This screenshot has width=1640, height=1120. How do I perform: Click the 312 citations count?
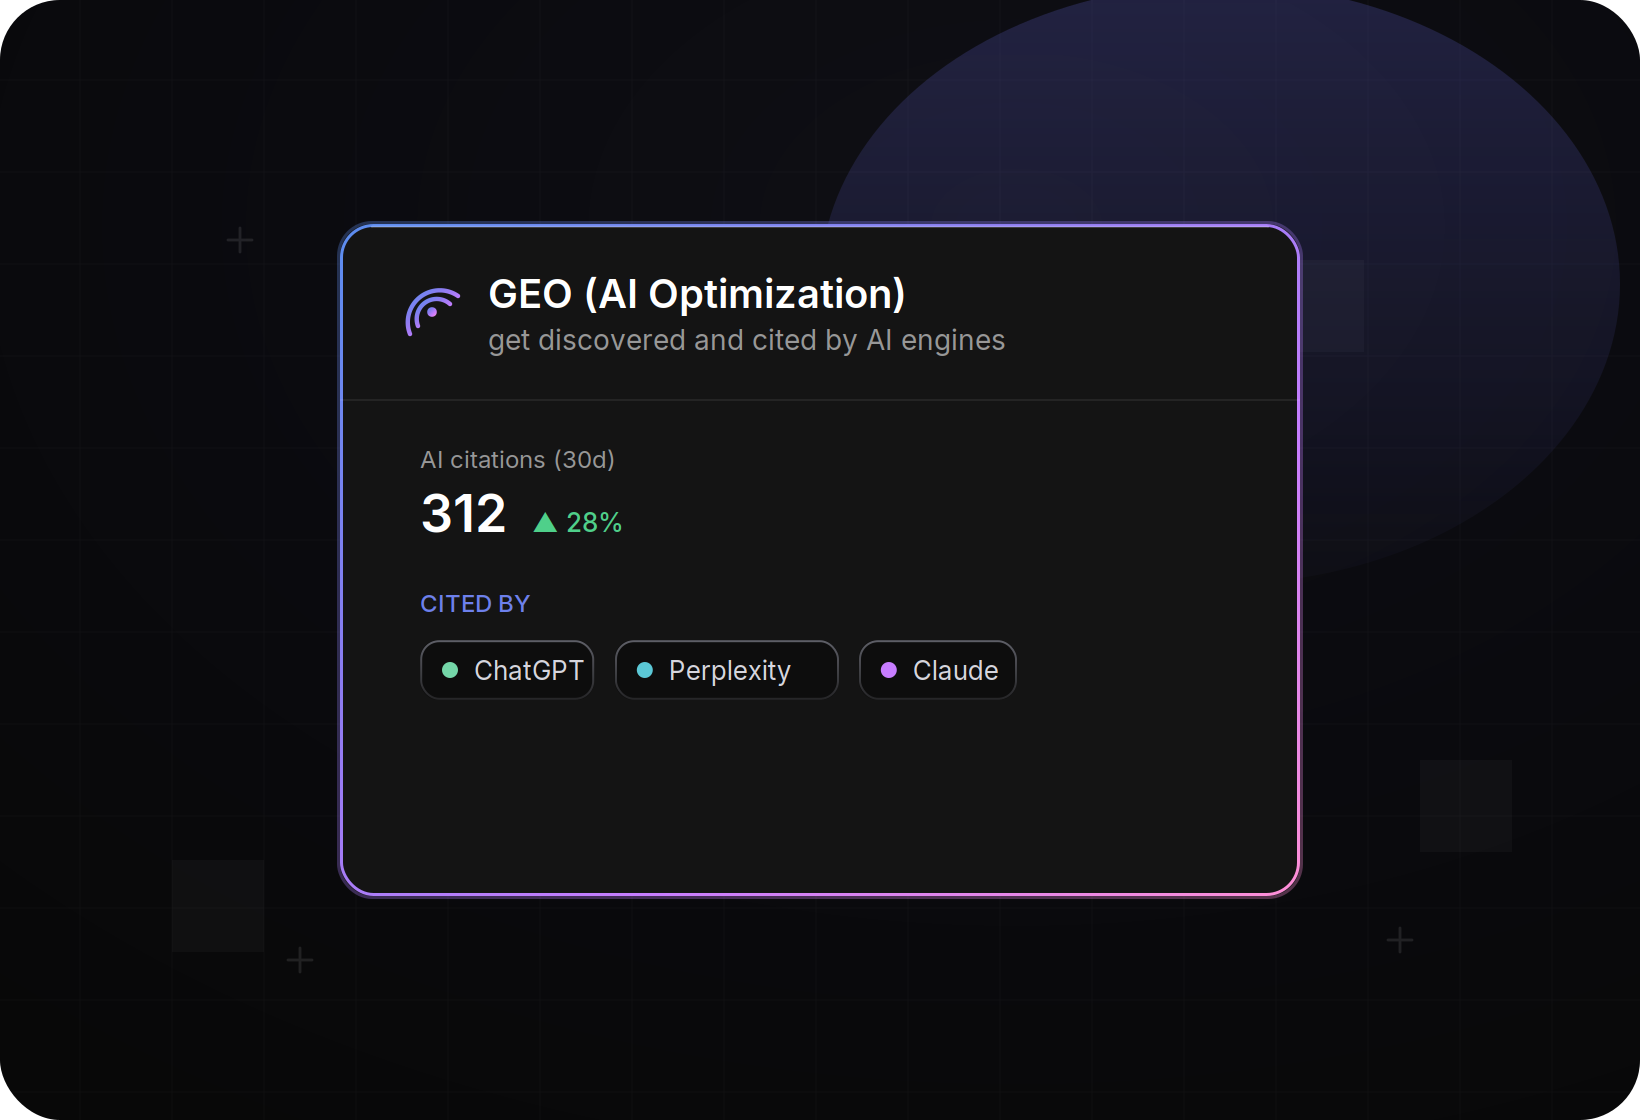coord(464,514)
